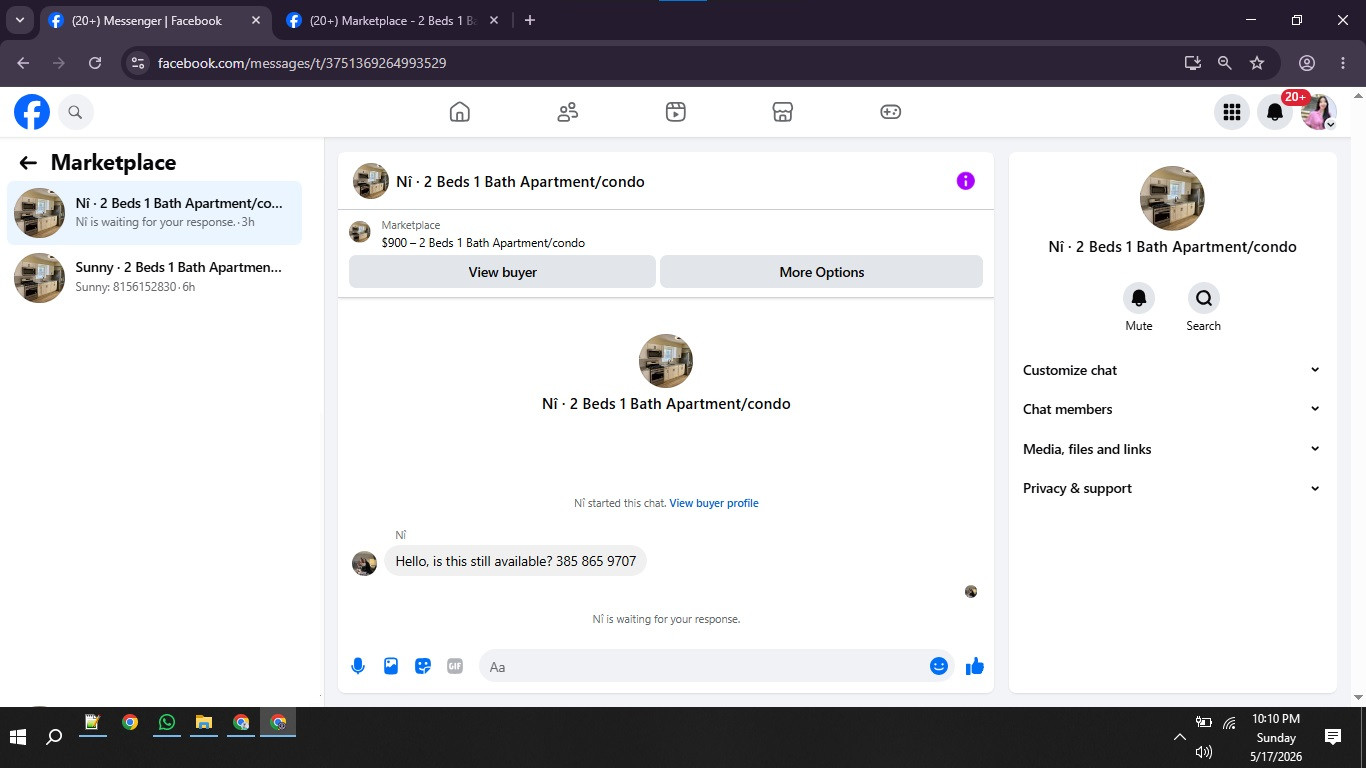Click the More Options button
This screenshot has width=1366, height=768.
click(821, 272)
